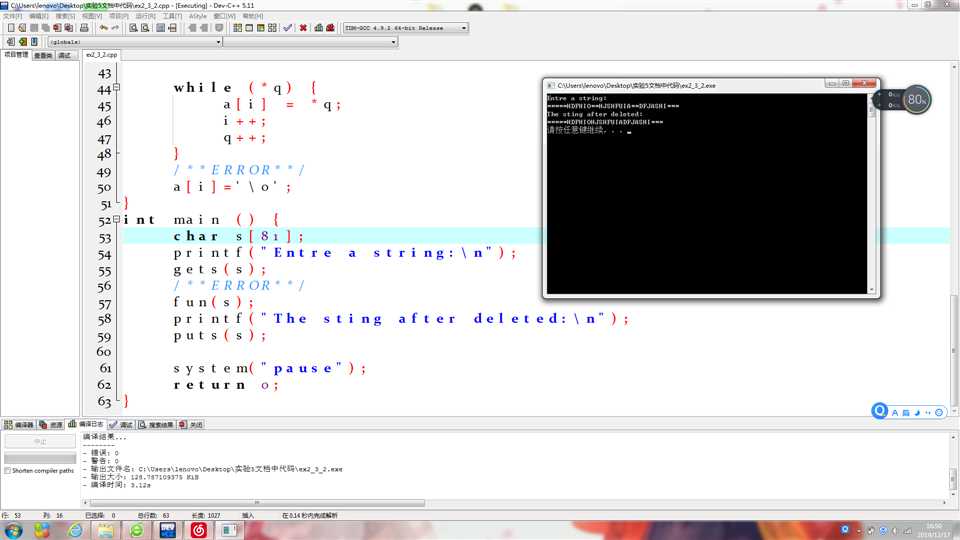The image size is (960, 540).
Task: Open the 运行[R] Execute menu
Action: 145,16
